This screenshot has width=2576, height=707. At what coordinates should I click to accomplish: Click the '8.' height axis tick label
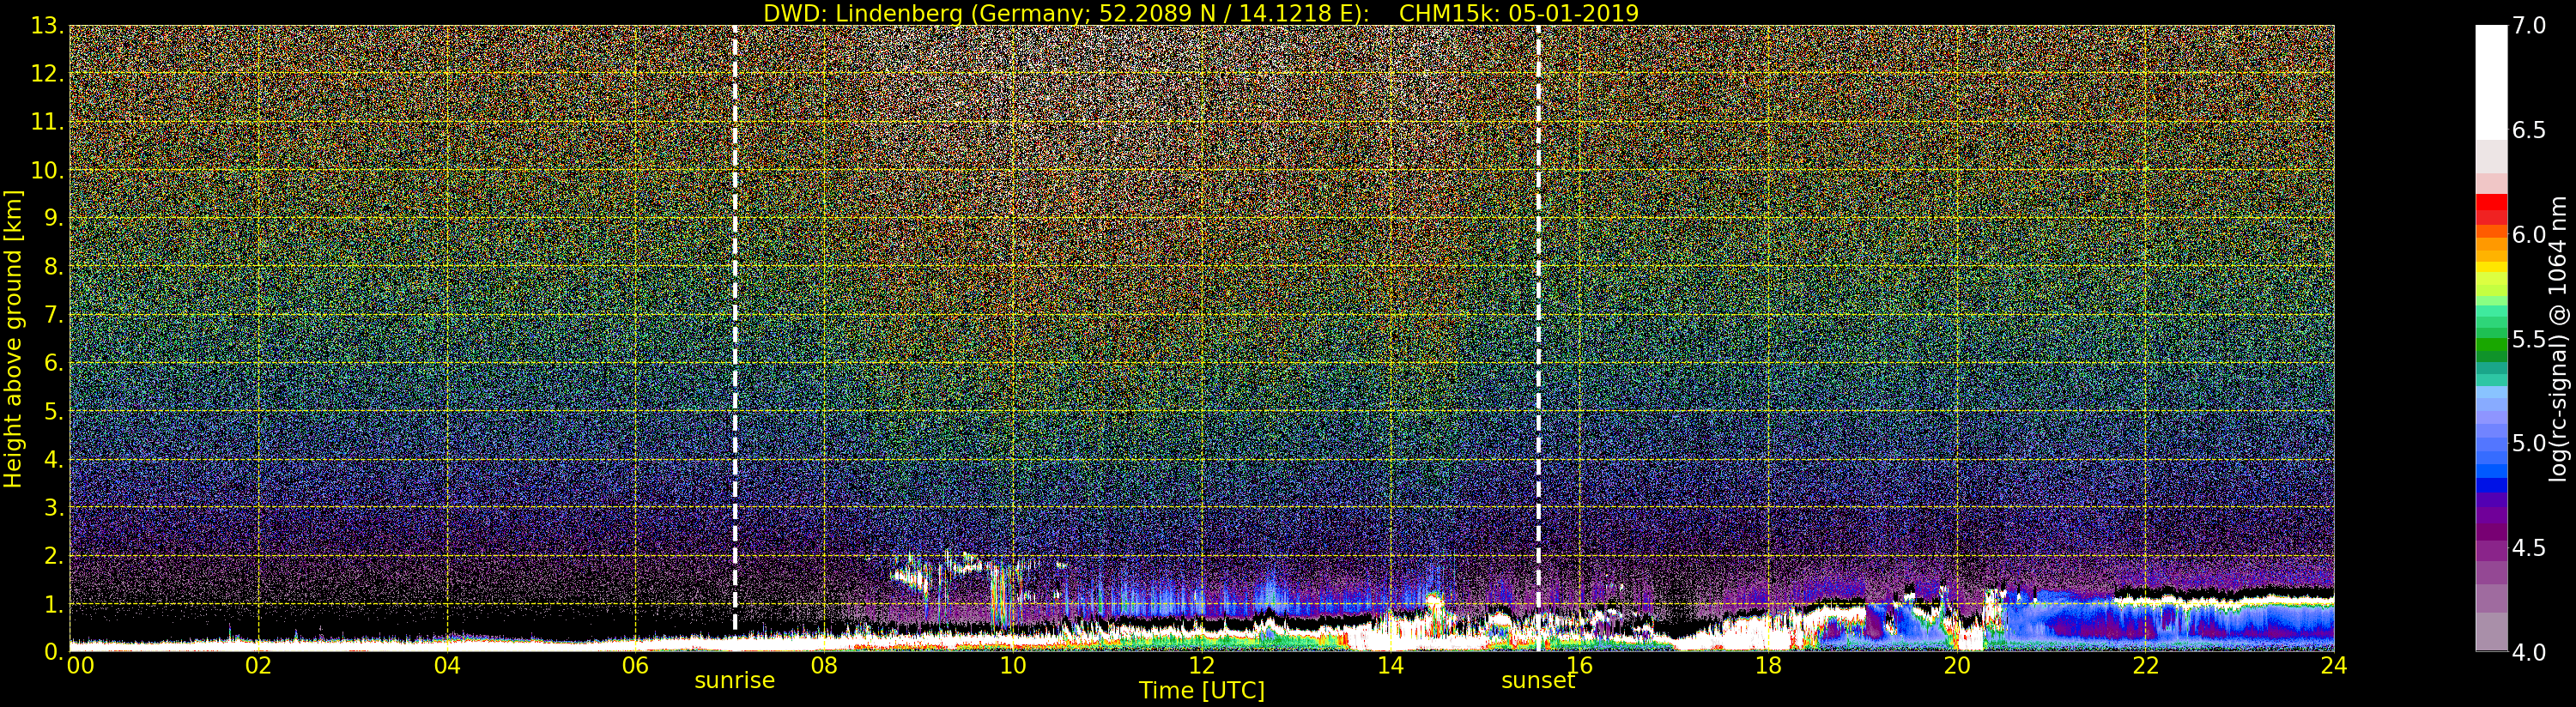54,267
